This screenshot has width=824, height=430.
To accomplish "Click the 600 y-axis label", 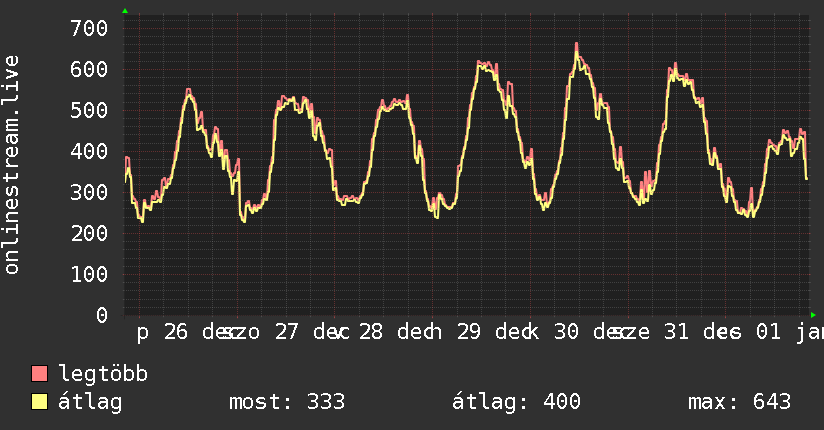I will (89, 69).
